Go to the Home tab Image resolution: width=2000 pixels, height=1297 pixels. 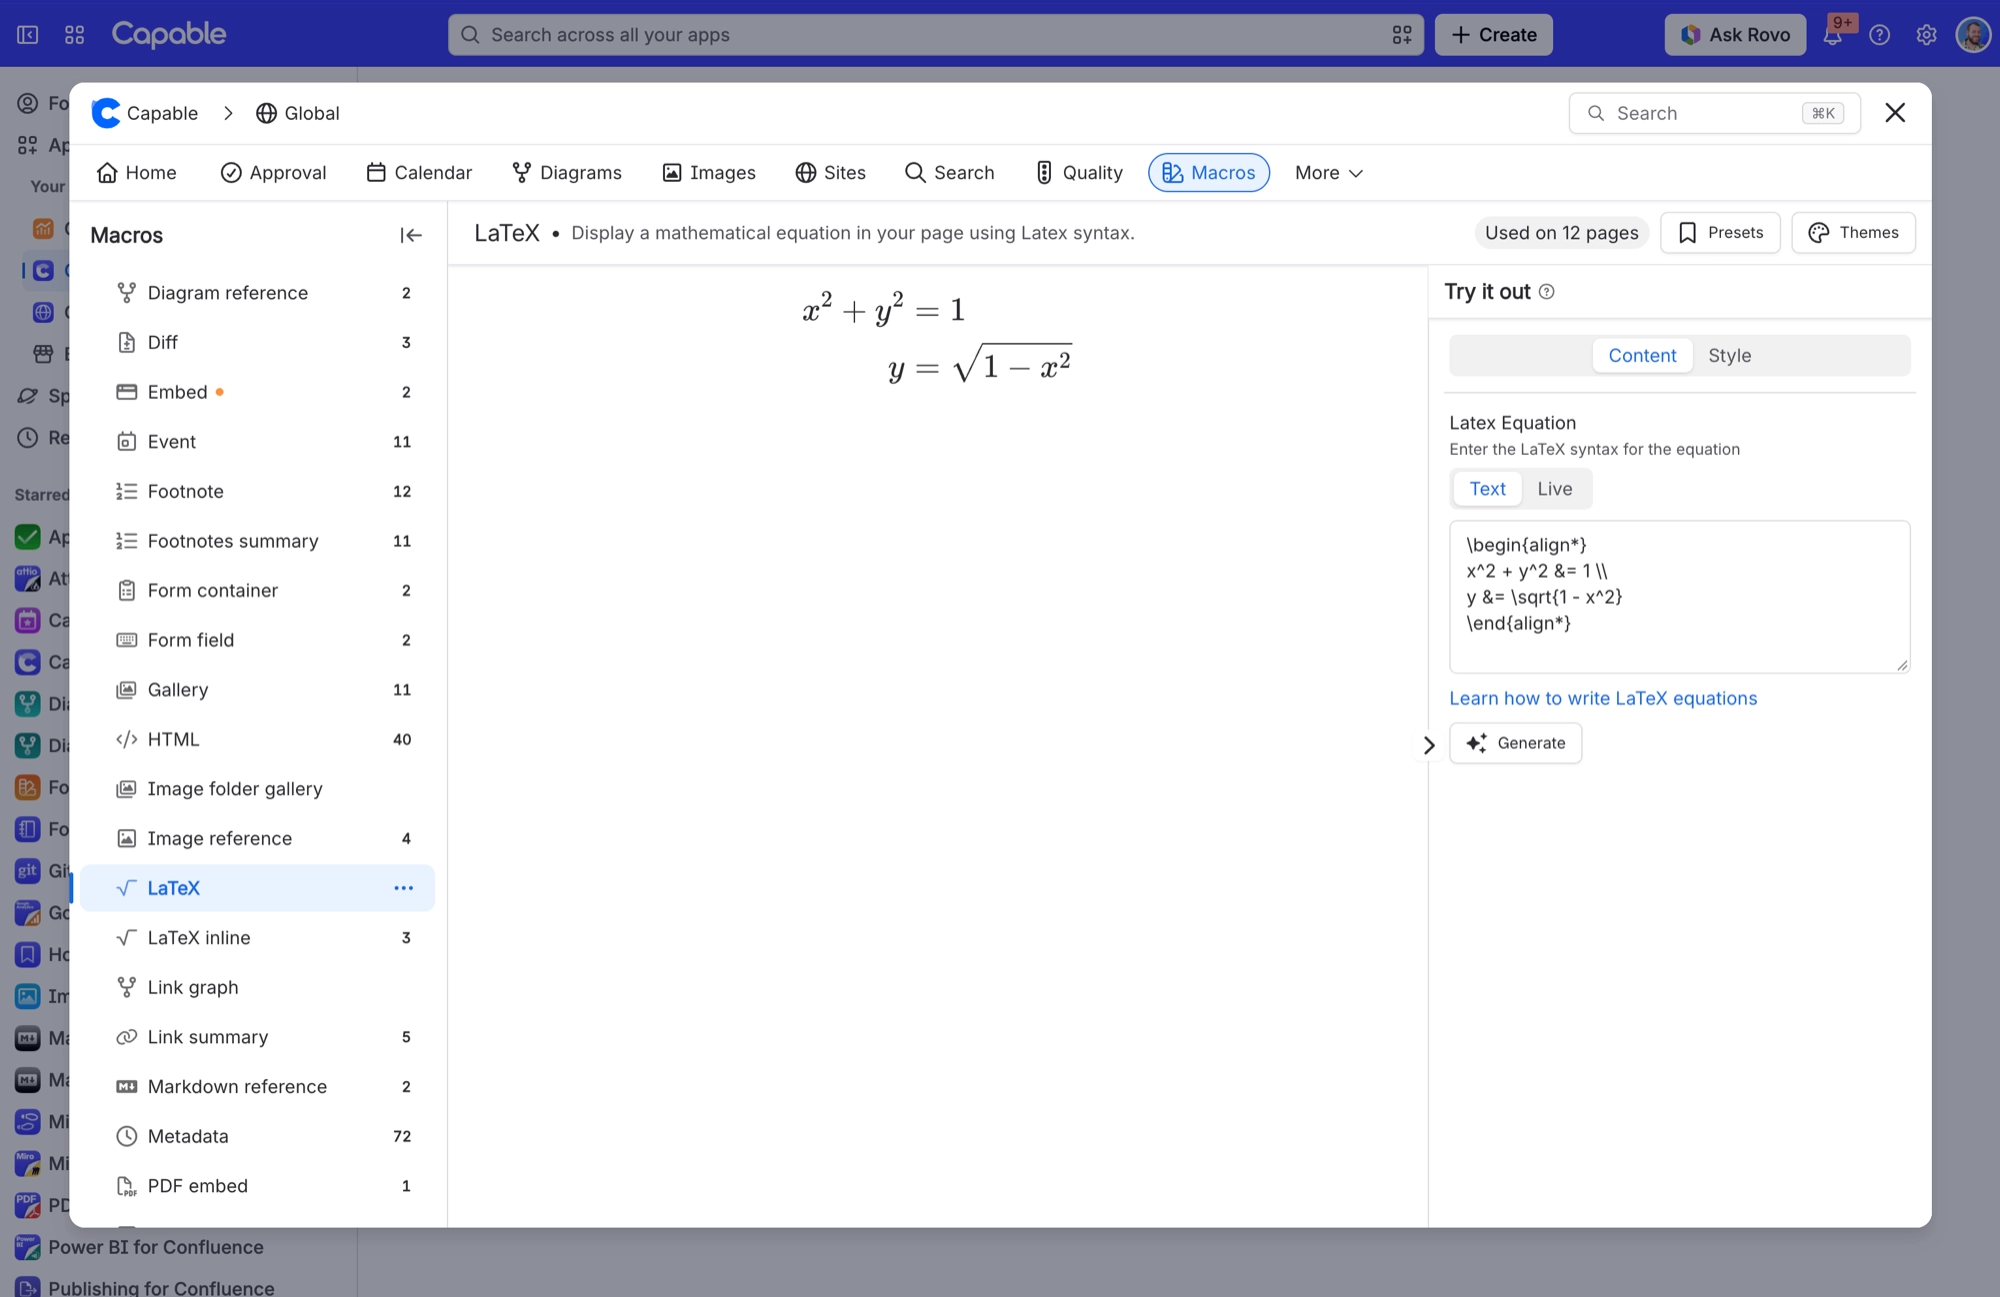137,173
